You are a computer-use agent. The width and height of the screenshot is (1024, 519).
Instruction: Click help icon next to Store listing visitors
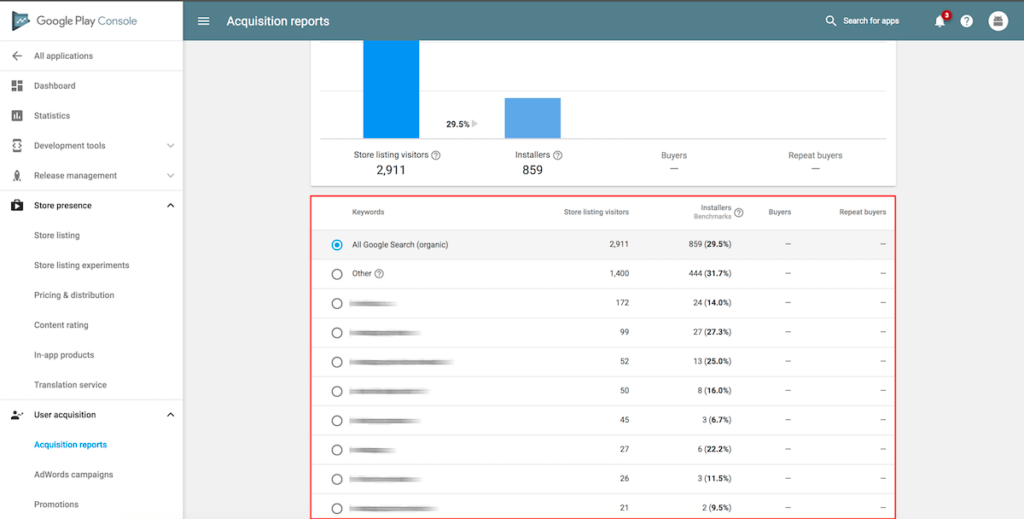point(436,156)
